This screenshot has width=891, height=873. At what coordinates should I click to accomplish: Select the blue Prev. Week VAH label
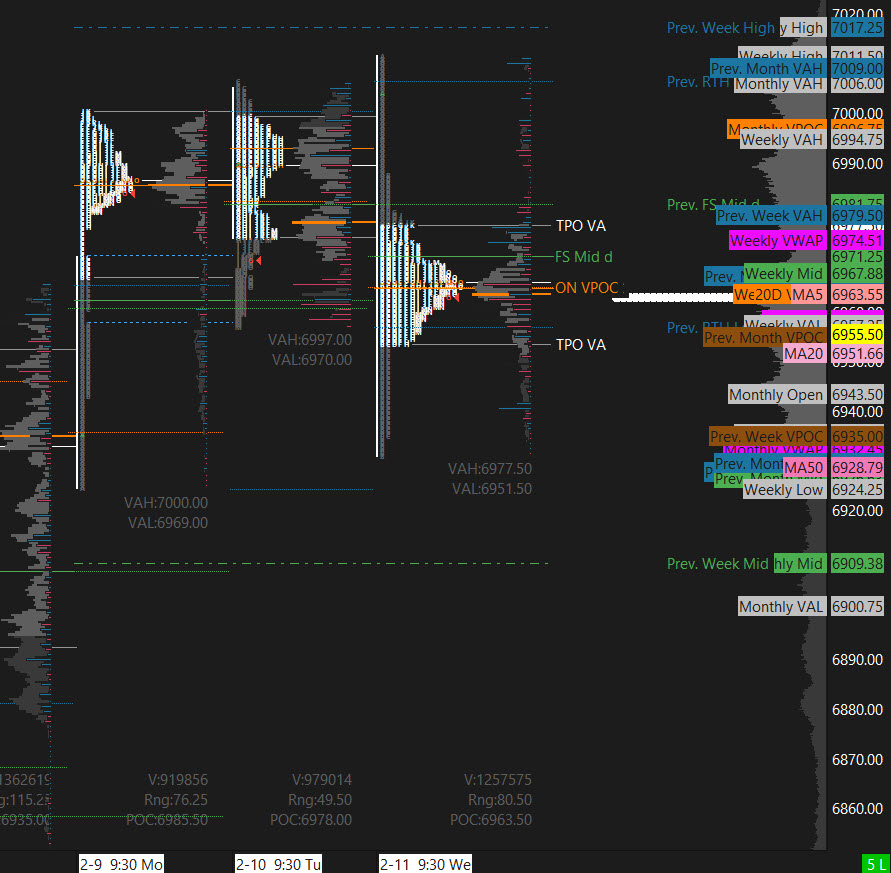click(x=770, y=215)
